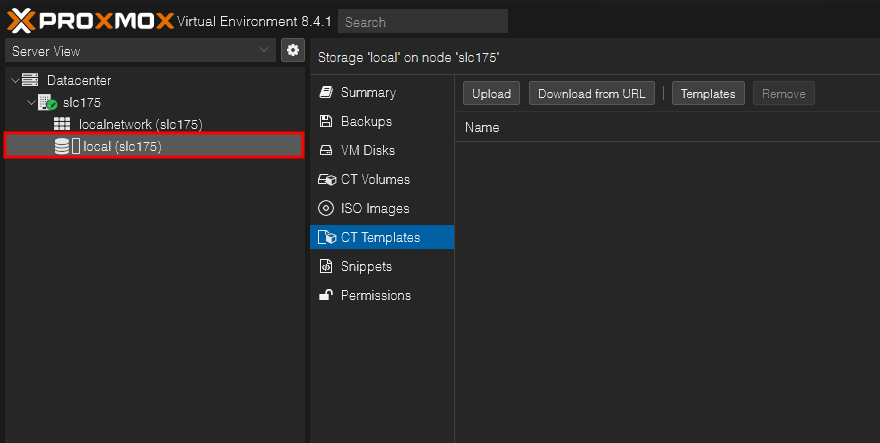Click the Upload button
880x443 pixels.
tap(491, 93)
